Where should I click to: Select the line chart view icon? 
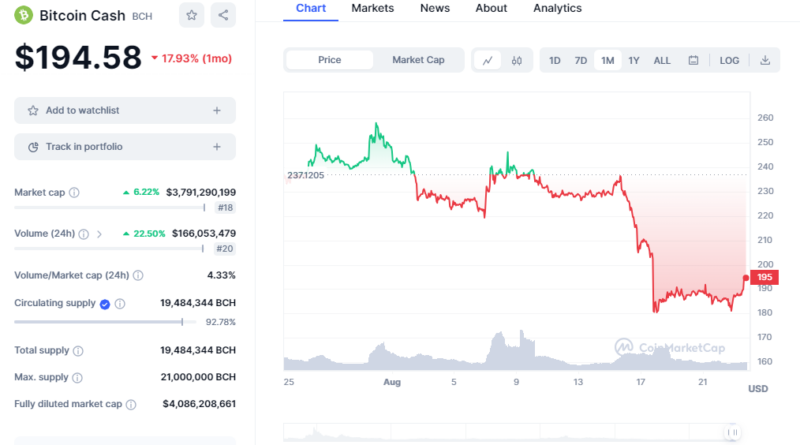click(x=487, y=60)
